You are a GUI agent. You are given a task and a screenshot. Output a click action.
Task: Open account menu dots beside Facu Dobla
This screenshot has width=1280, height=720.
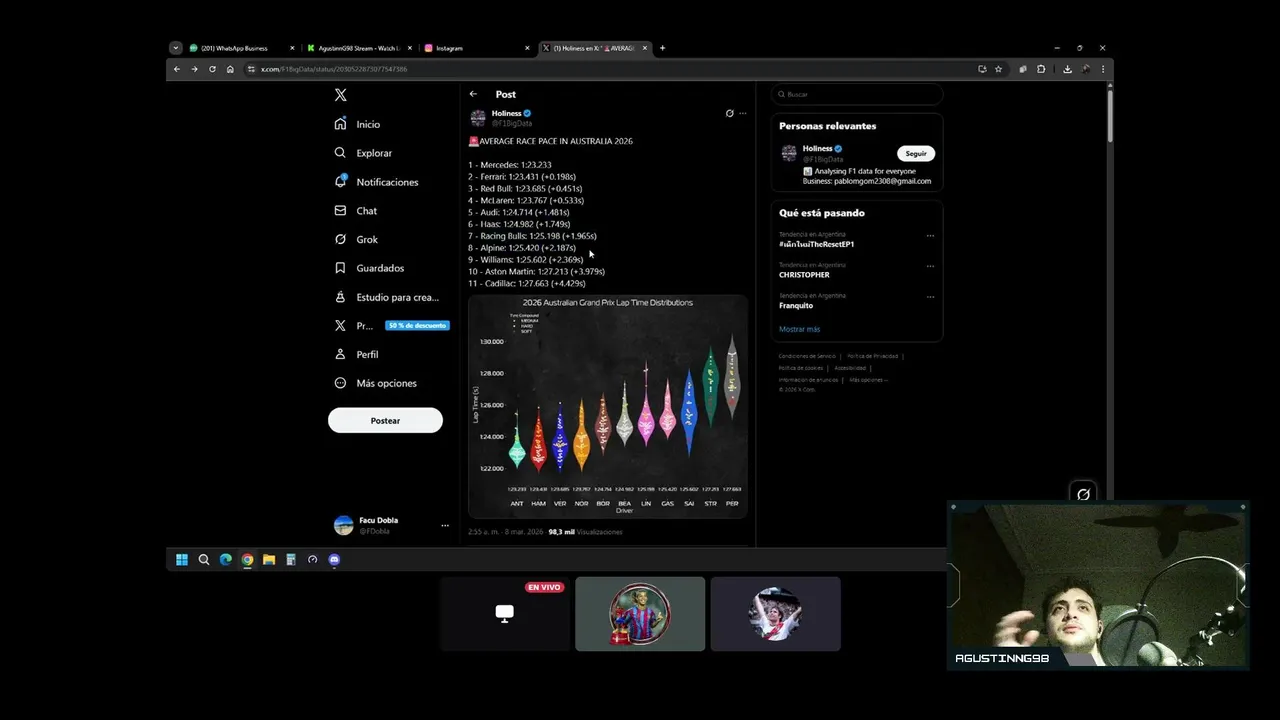(x=445, y=525)
